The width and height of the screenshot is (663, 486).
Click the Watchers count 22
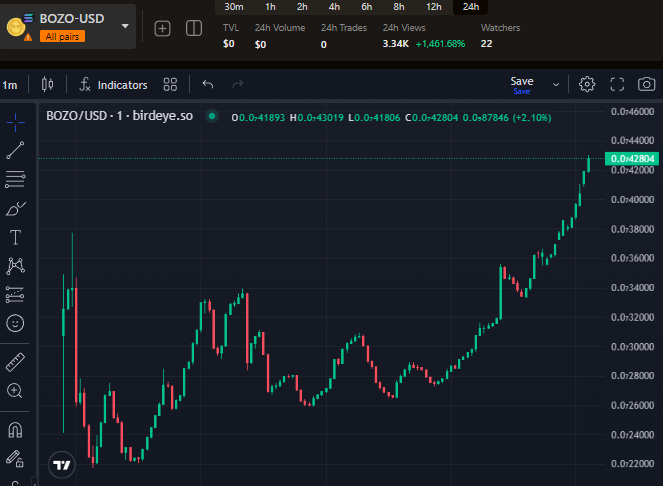click(x=486, y=44)
